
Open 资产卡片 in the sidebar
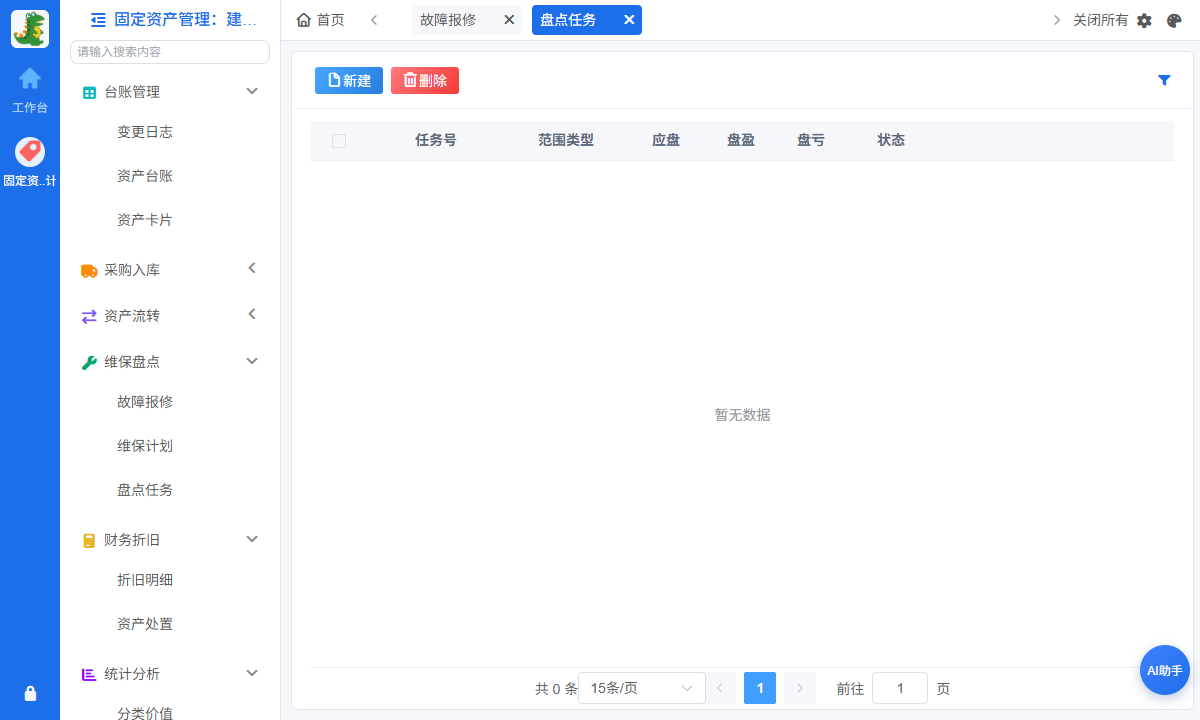tap(145, 220)
